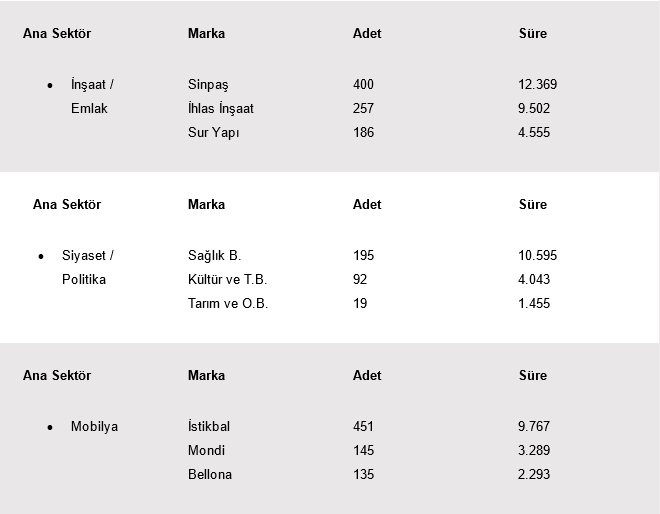
Task: Click the Marka header above Sinpaş
Action: 206,34
